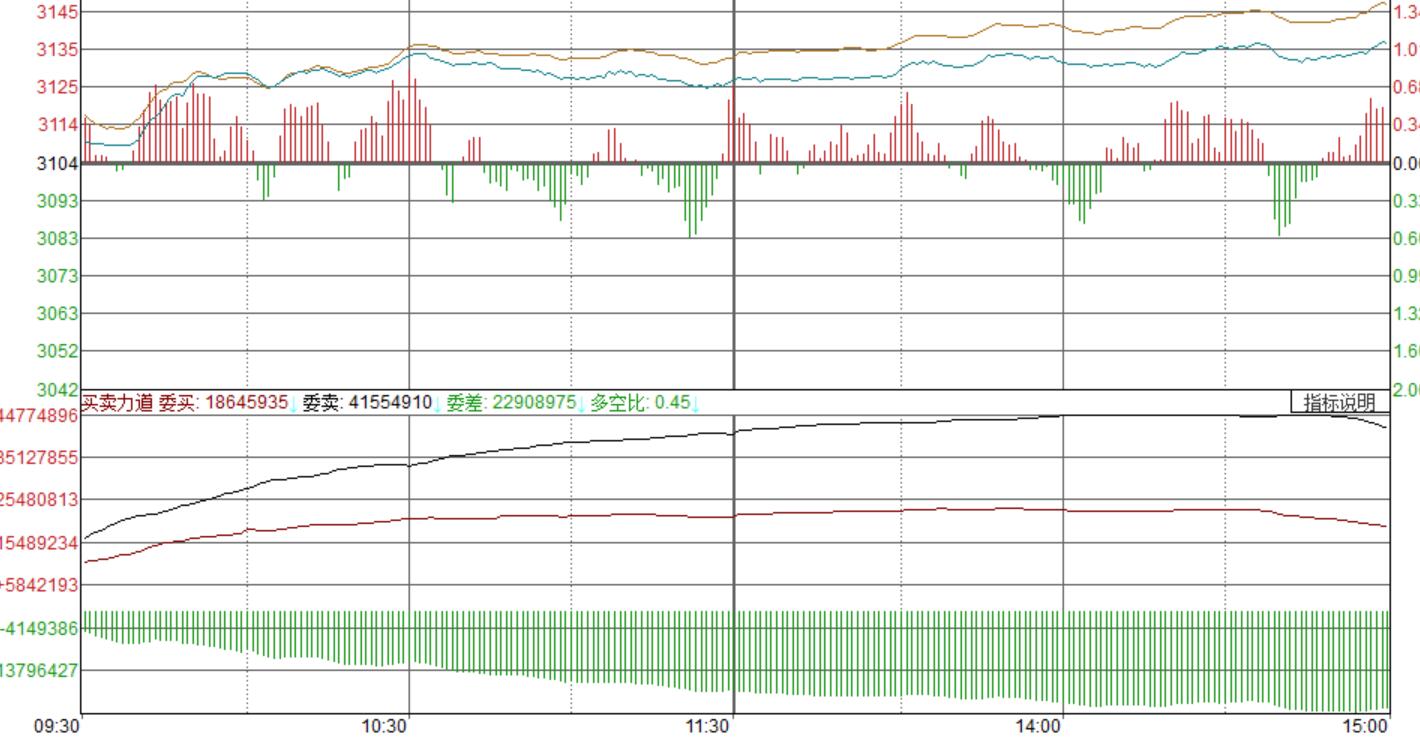Select the 3073 price axis label
1420x738 pixels.
(58, 276)
